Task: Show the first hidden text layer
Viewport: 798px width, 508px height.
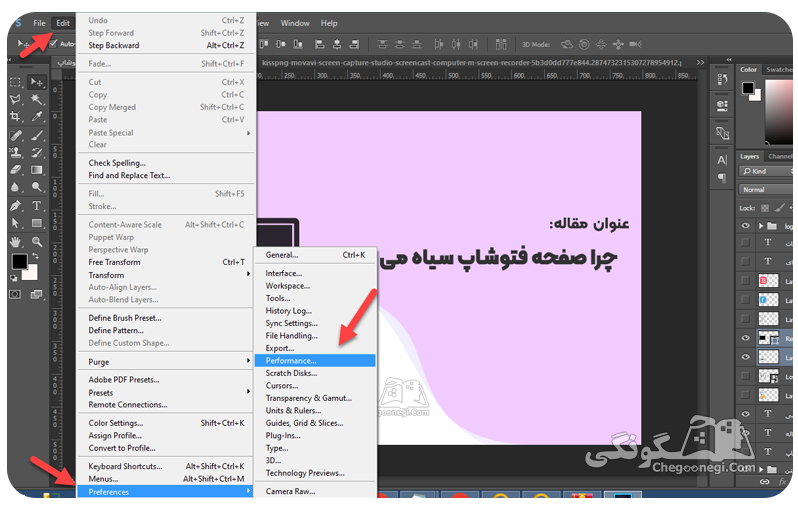Action: 746,242
